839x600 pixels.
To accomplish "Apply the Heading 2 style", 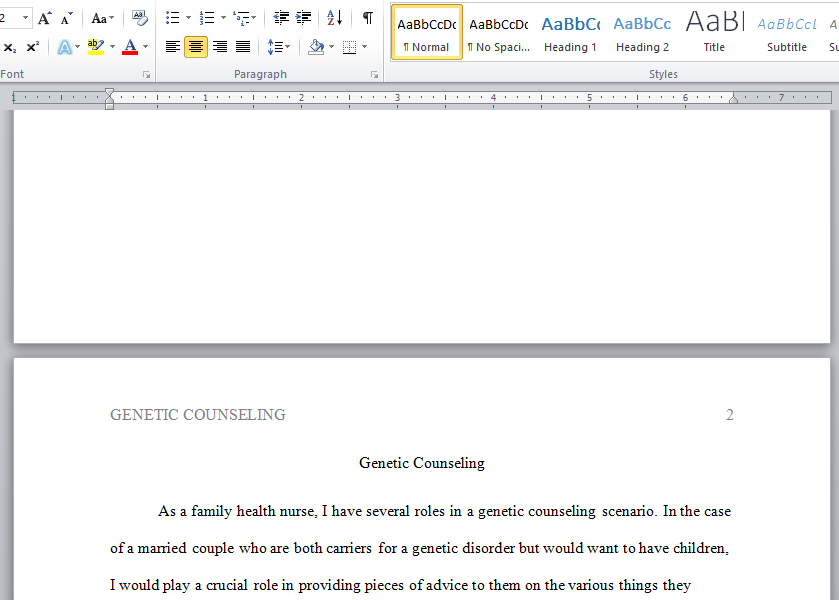I will click(x=642, y=32).
